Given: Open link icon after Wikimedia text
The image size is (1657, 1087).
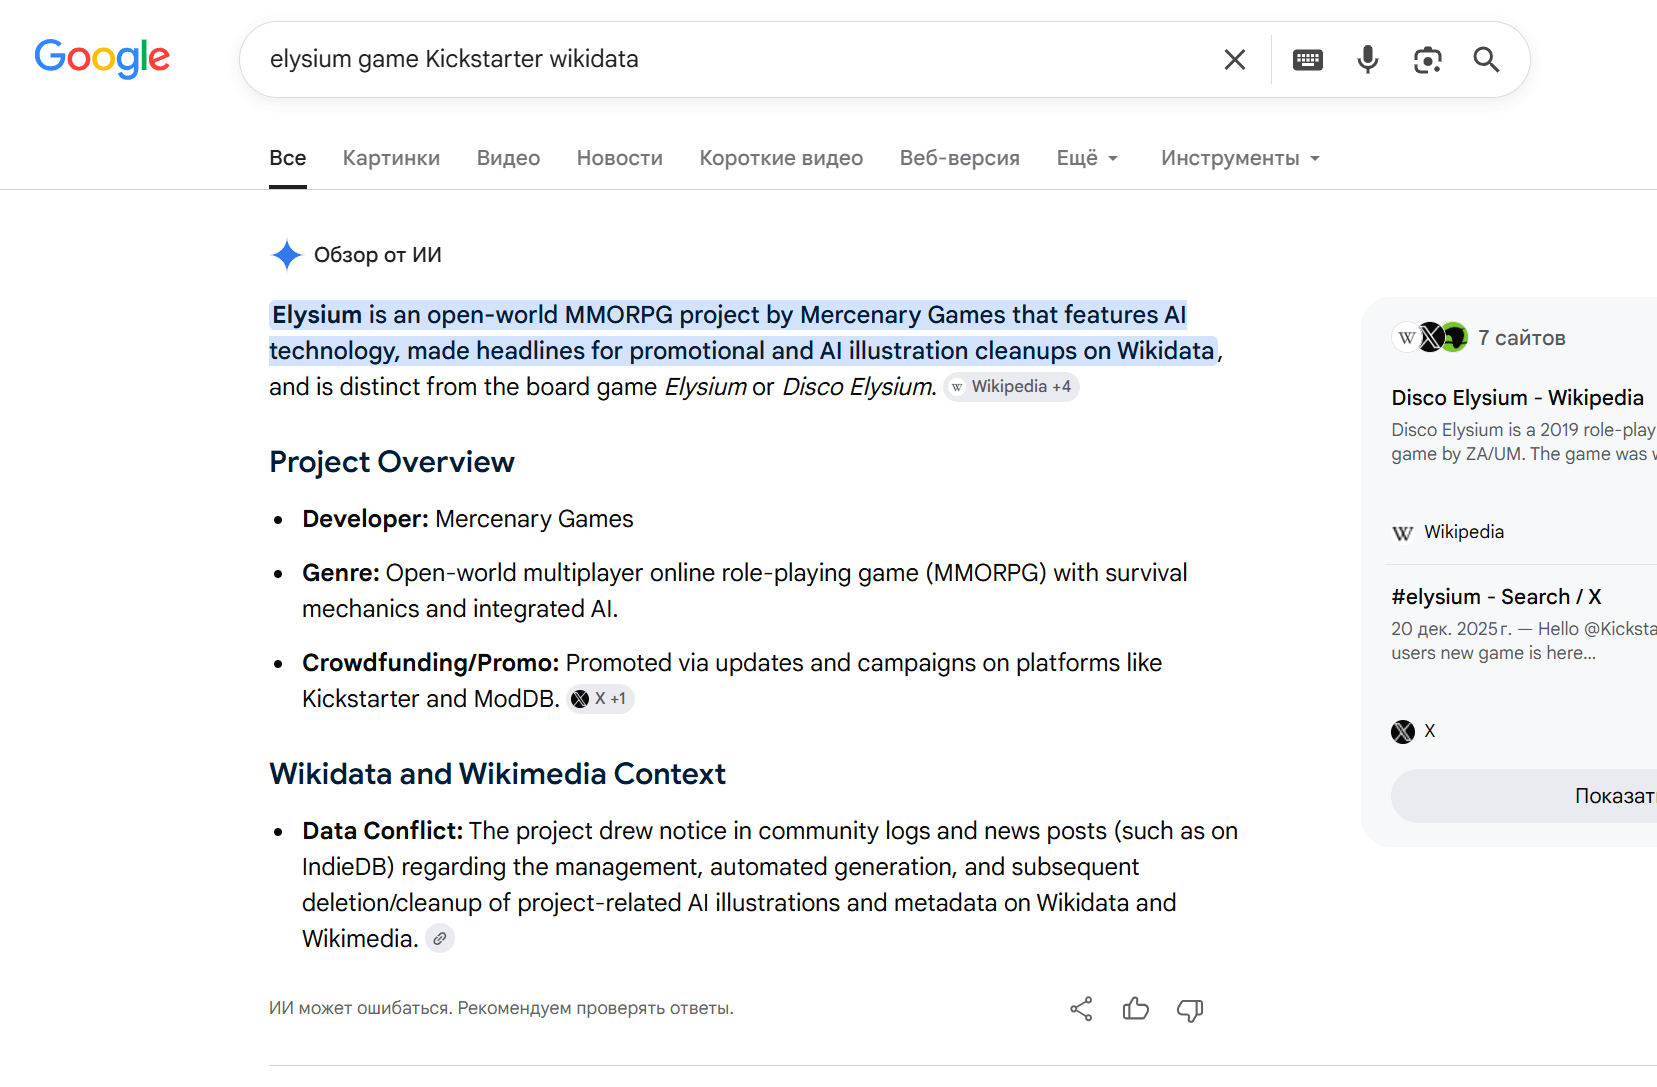Looking at the screenshot, I should pyautogui.click(x=440, y=939).
